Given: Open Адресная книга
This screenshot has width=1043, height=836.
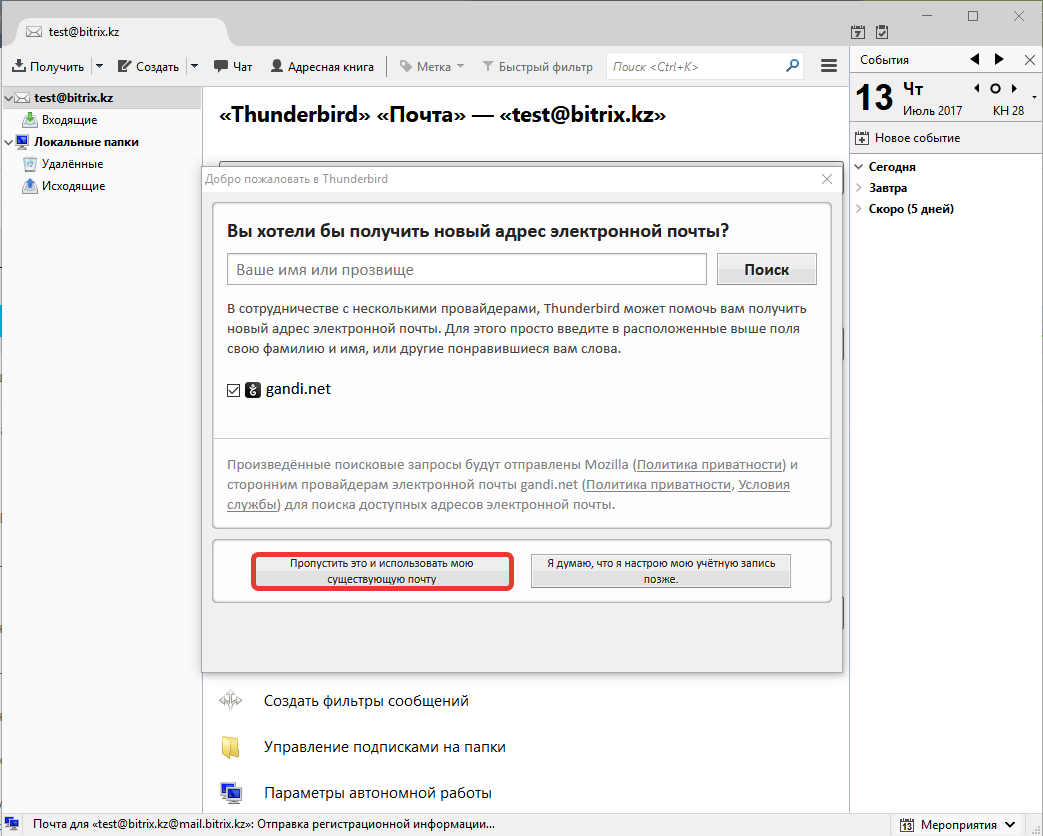Looking at the screenshot, I should click(x=322, y=67).
